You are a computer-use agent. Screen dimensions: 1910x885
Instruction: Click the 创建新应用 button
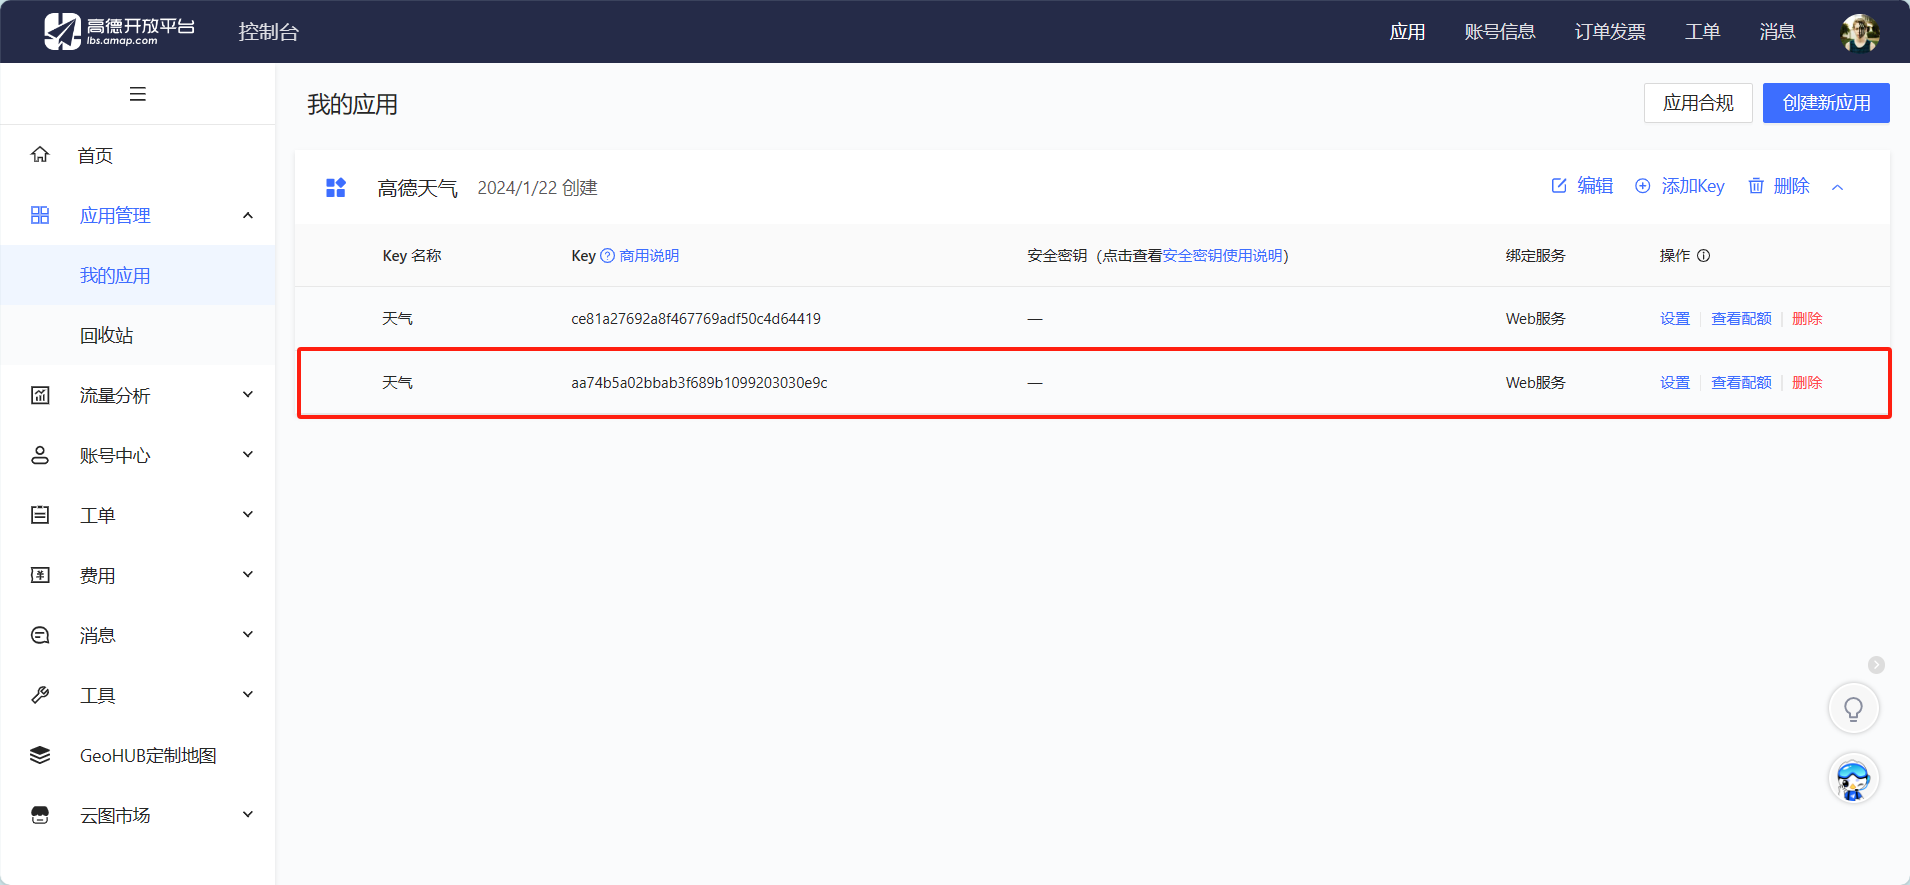tap(1826, 103)
